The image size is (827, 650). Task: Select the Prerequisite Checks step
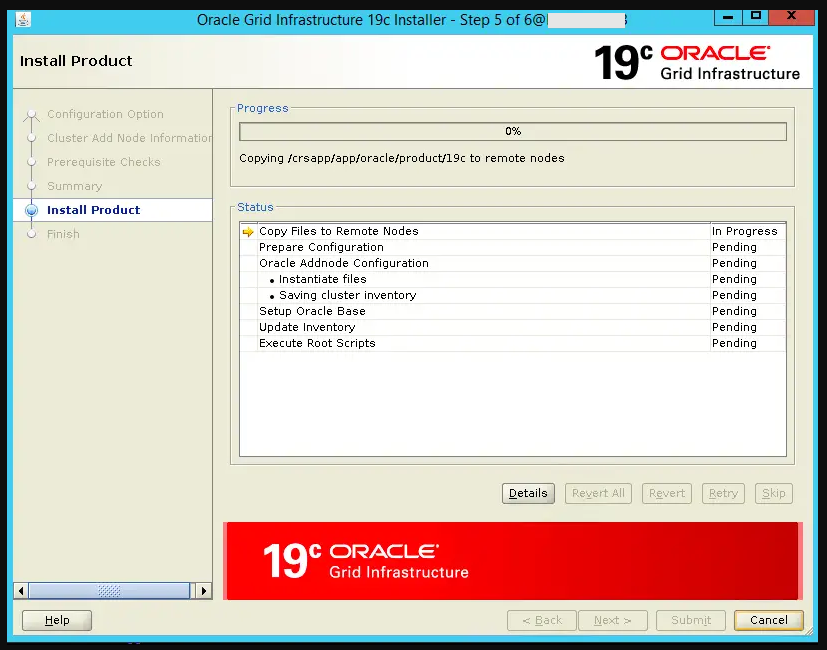[103, 162]
